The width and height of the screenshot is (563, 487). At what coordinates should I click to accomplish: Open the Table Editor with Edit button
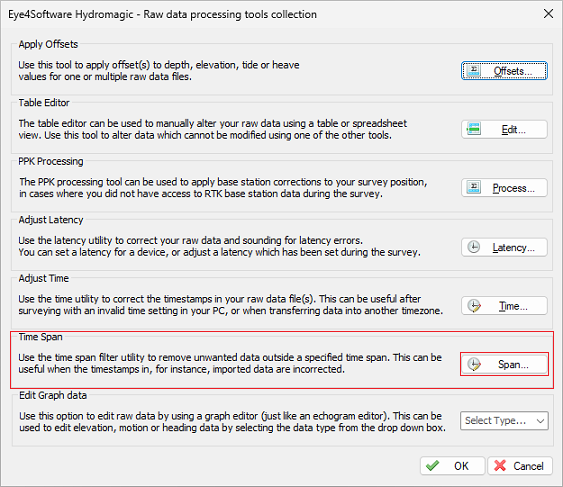(504, 129)
